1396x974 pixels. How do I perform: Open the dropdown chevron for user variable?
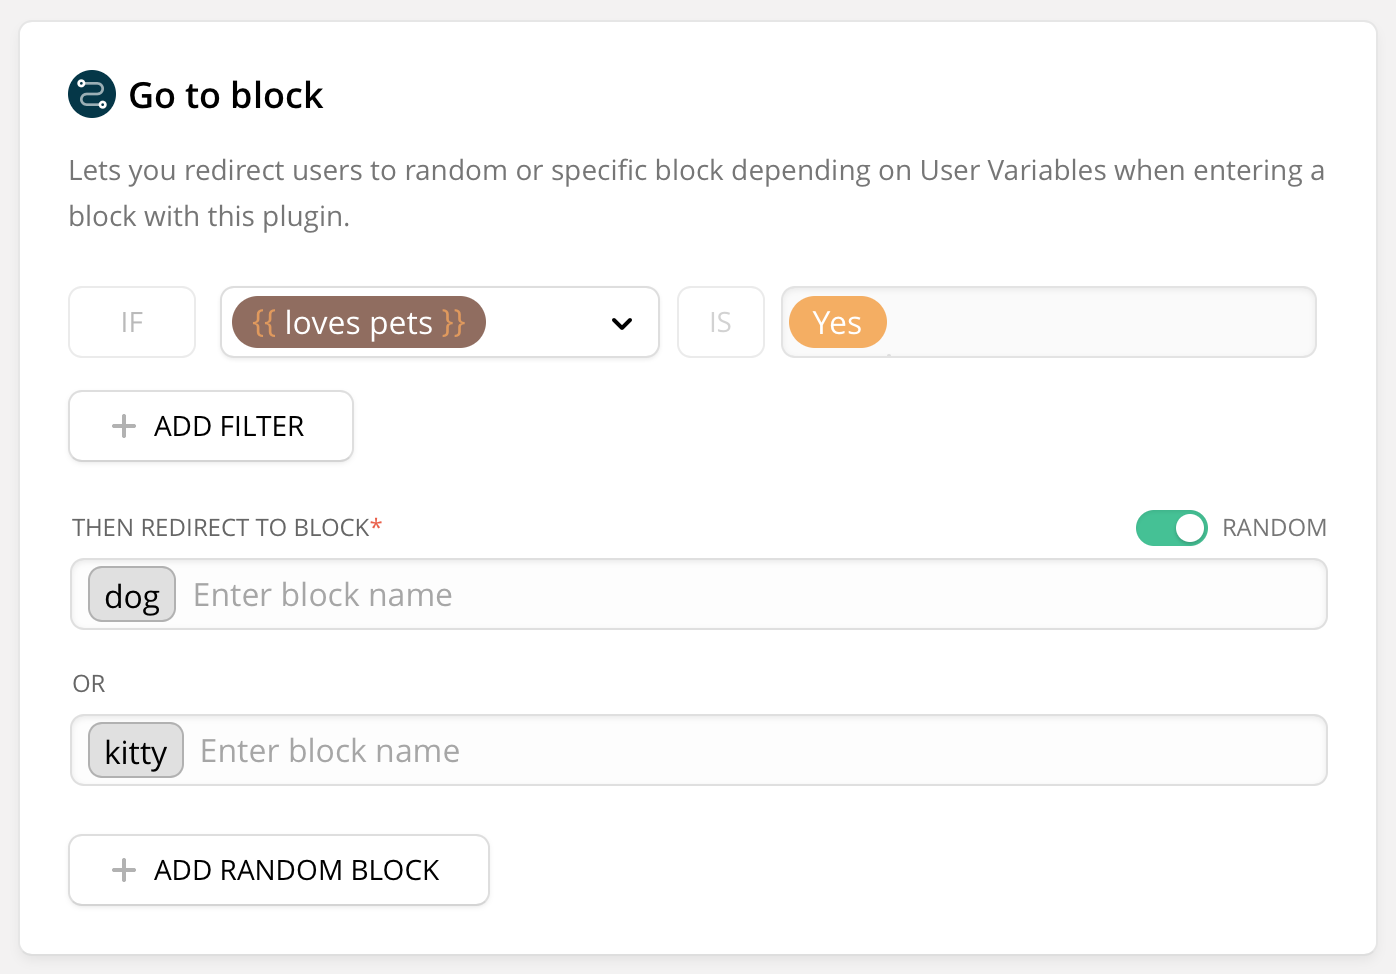click(x=622, y=323)
